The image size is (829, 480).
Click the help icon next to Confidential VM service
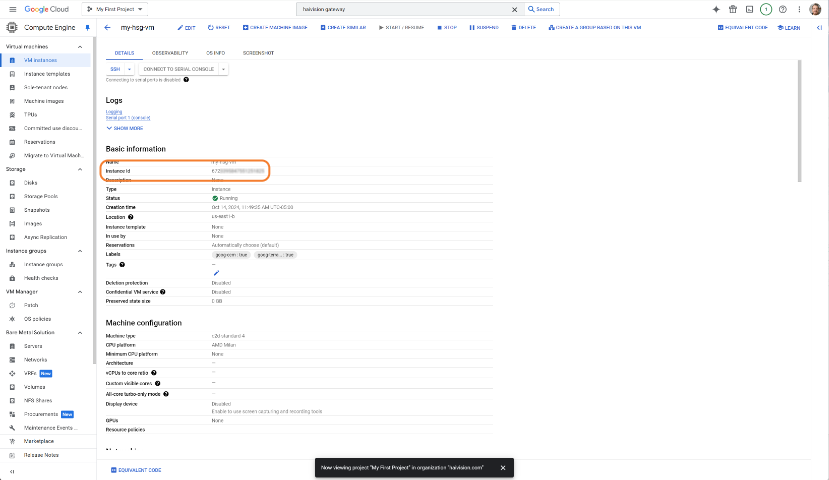(163, 292)
